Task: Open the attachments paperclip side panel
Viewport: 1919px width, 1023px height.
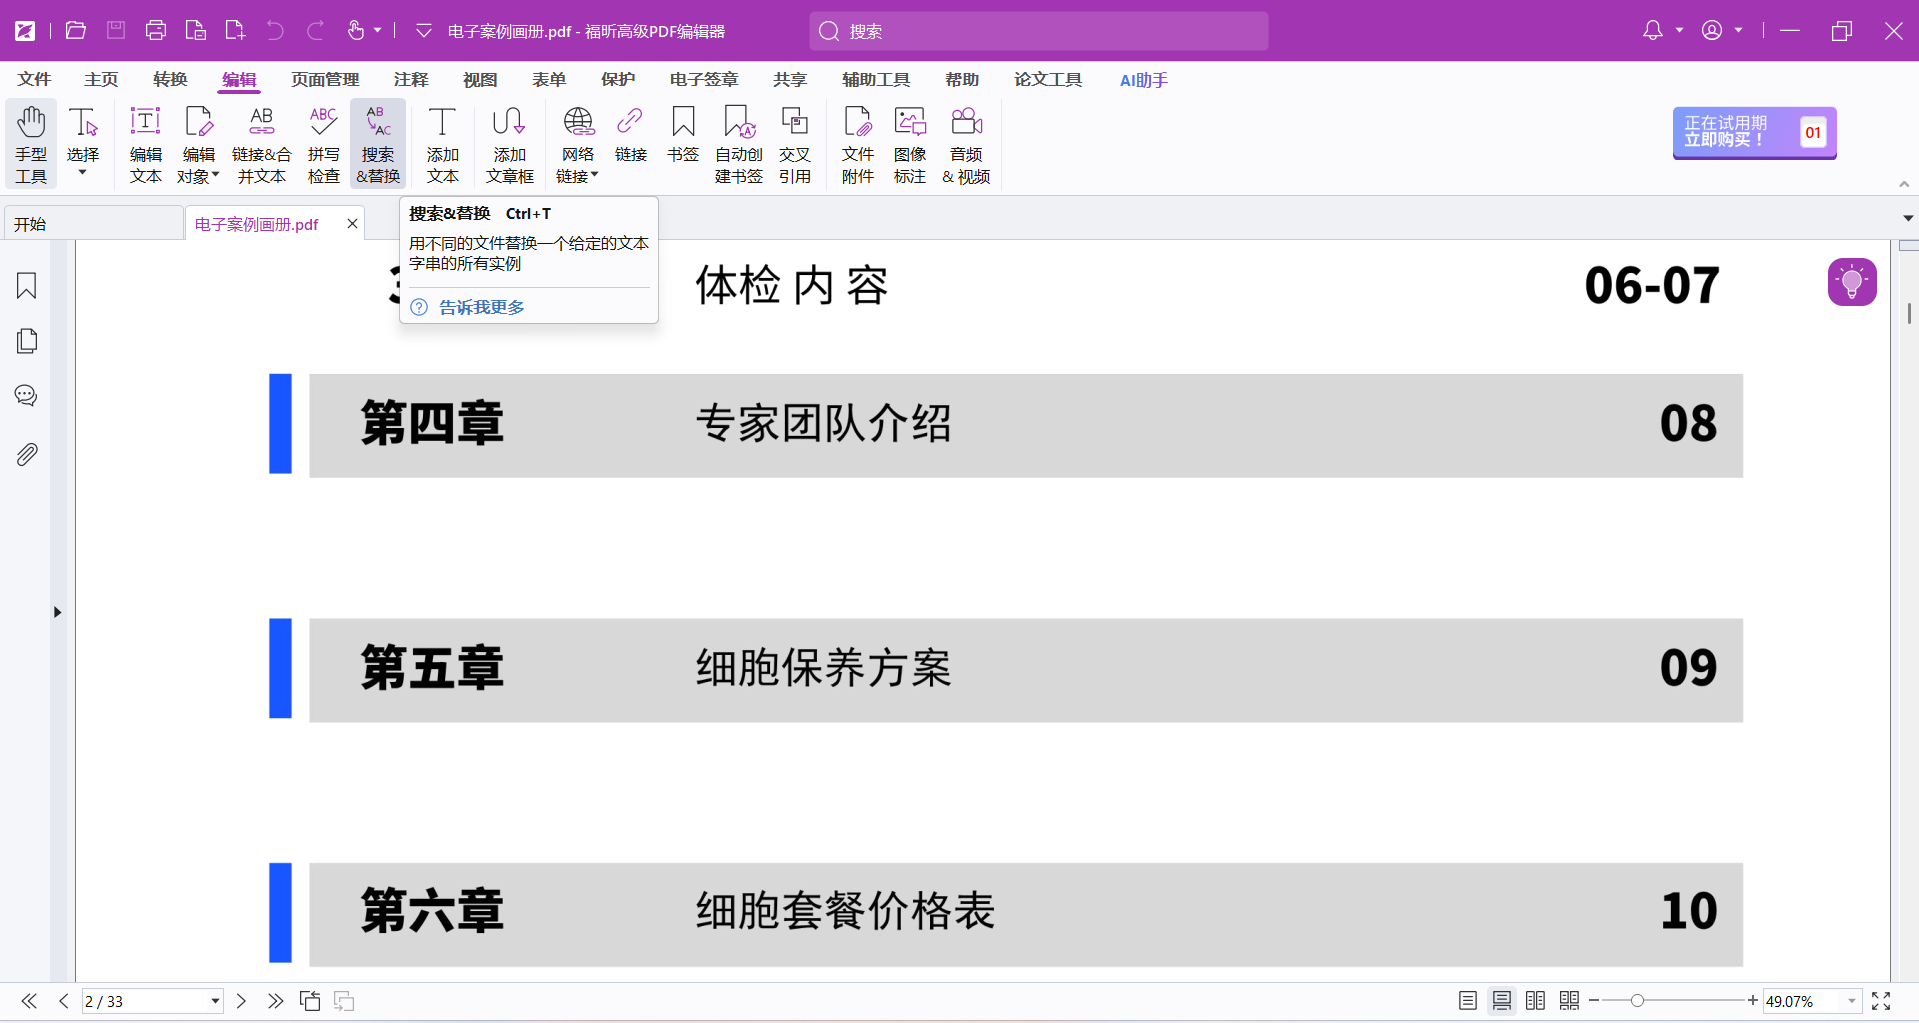Action: pos(27,454)
